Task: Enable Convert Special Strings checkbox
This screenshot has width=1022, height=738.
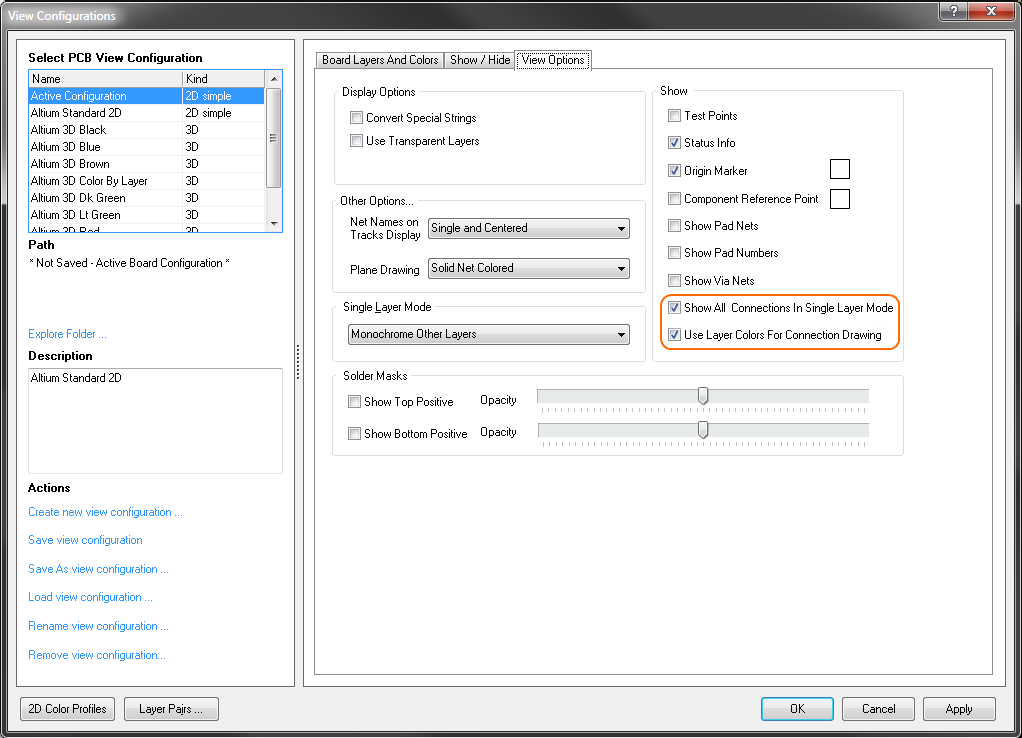Action: 356,118
